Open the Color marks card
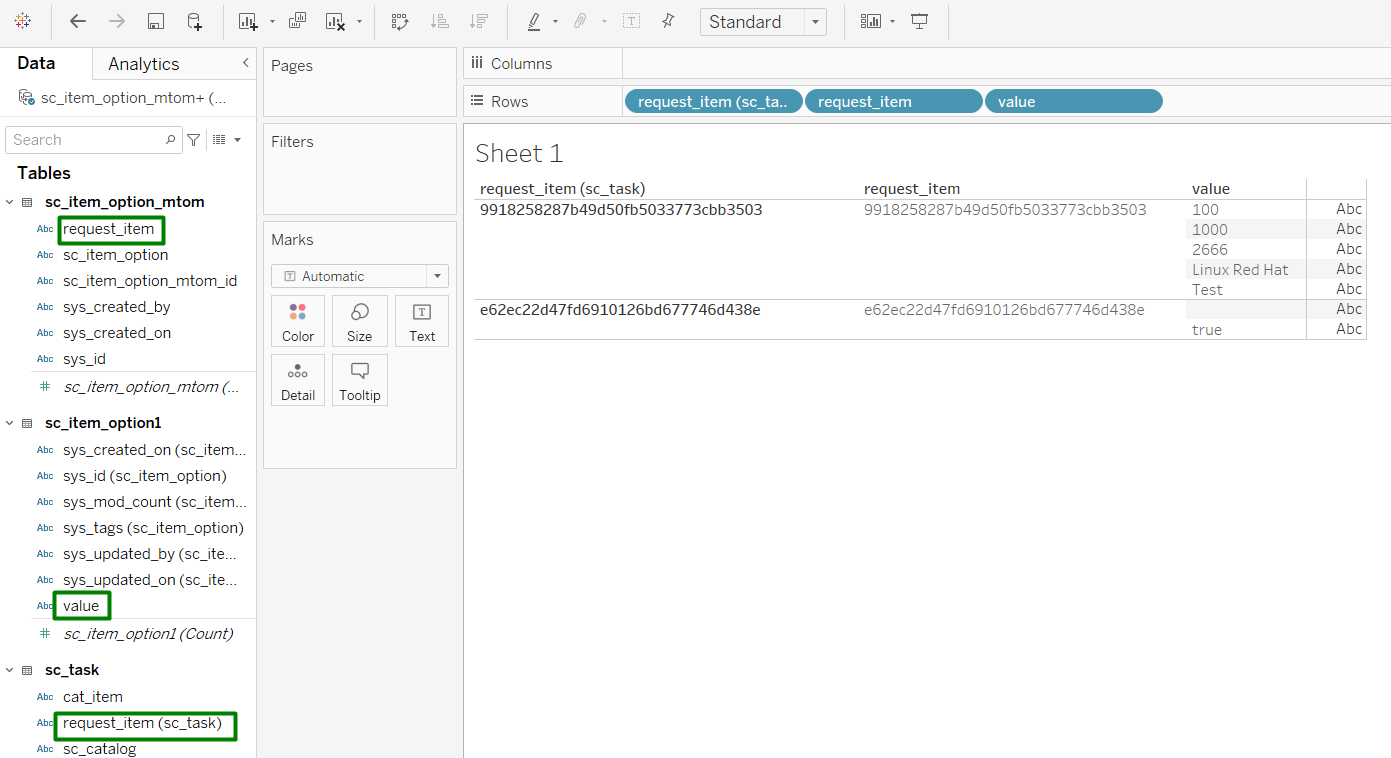The image size is (1391, 758). 298,321
